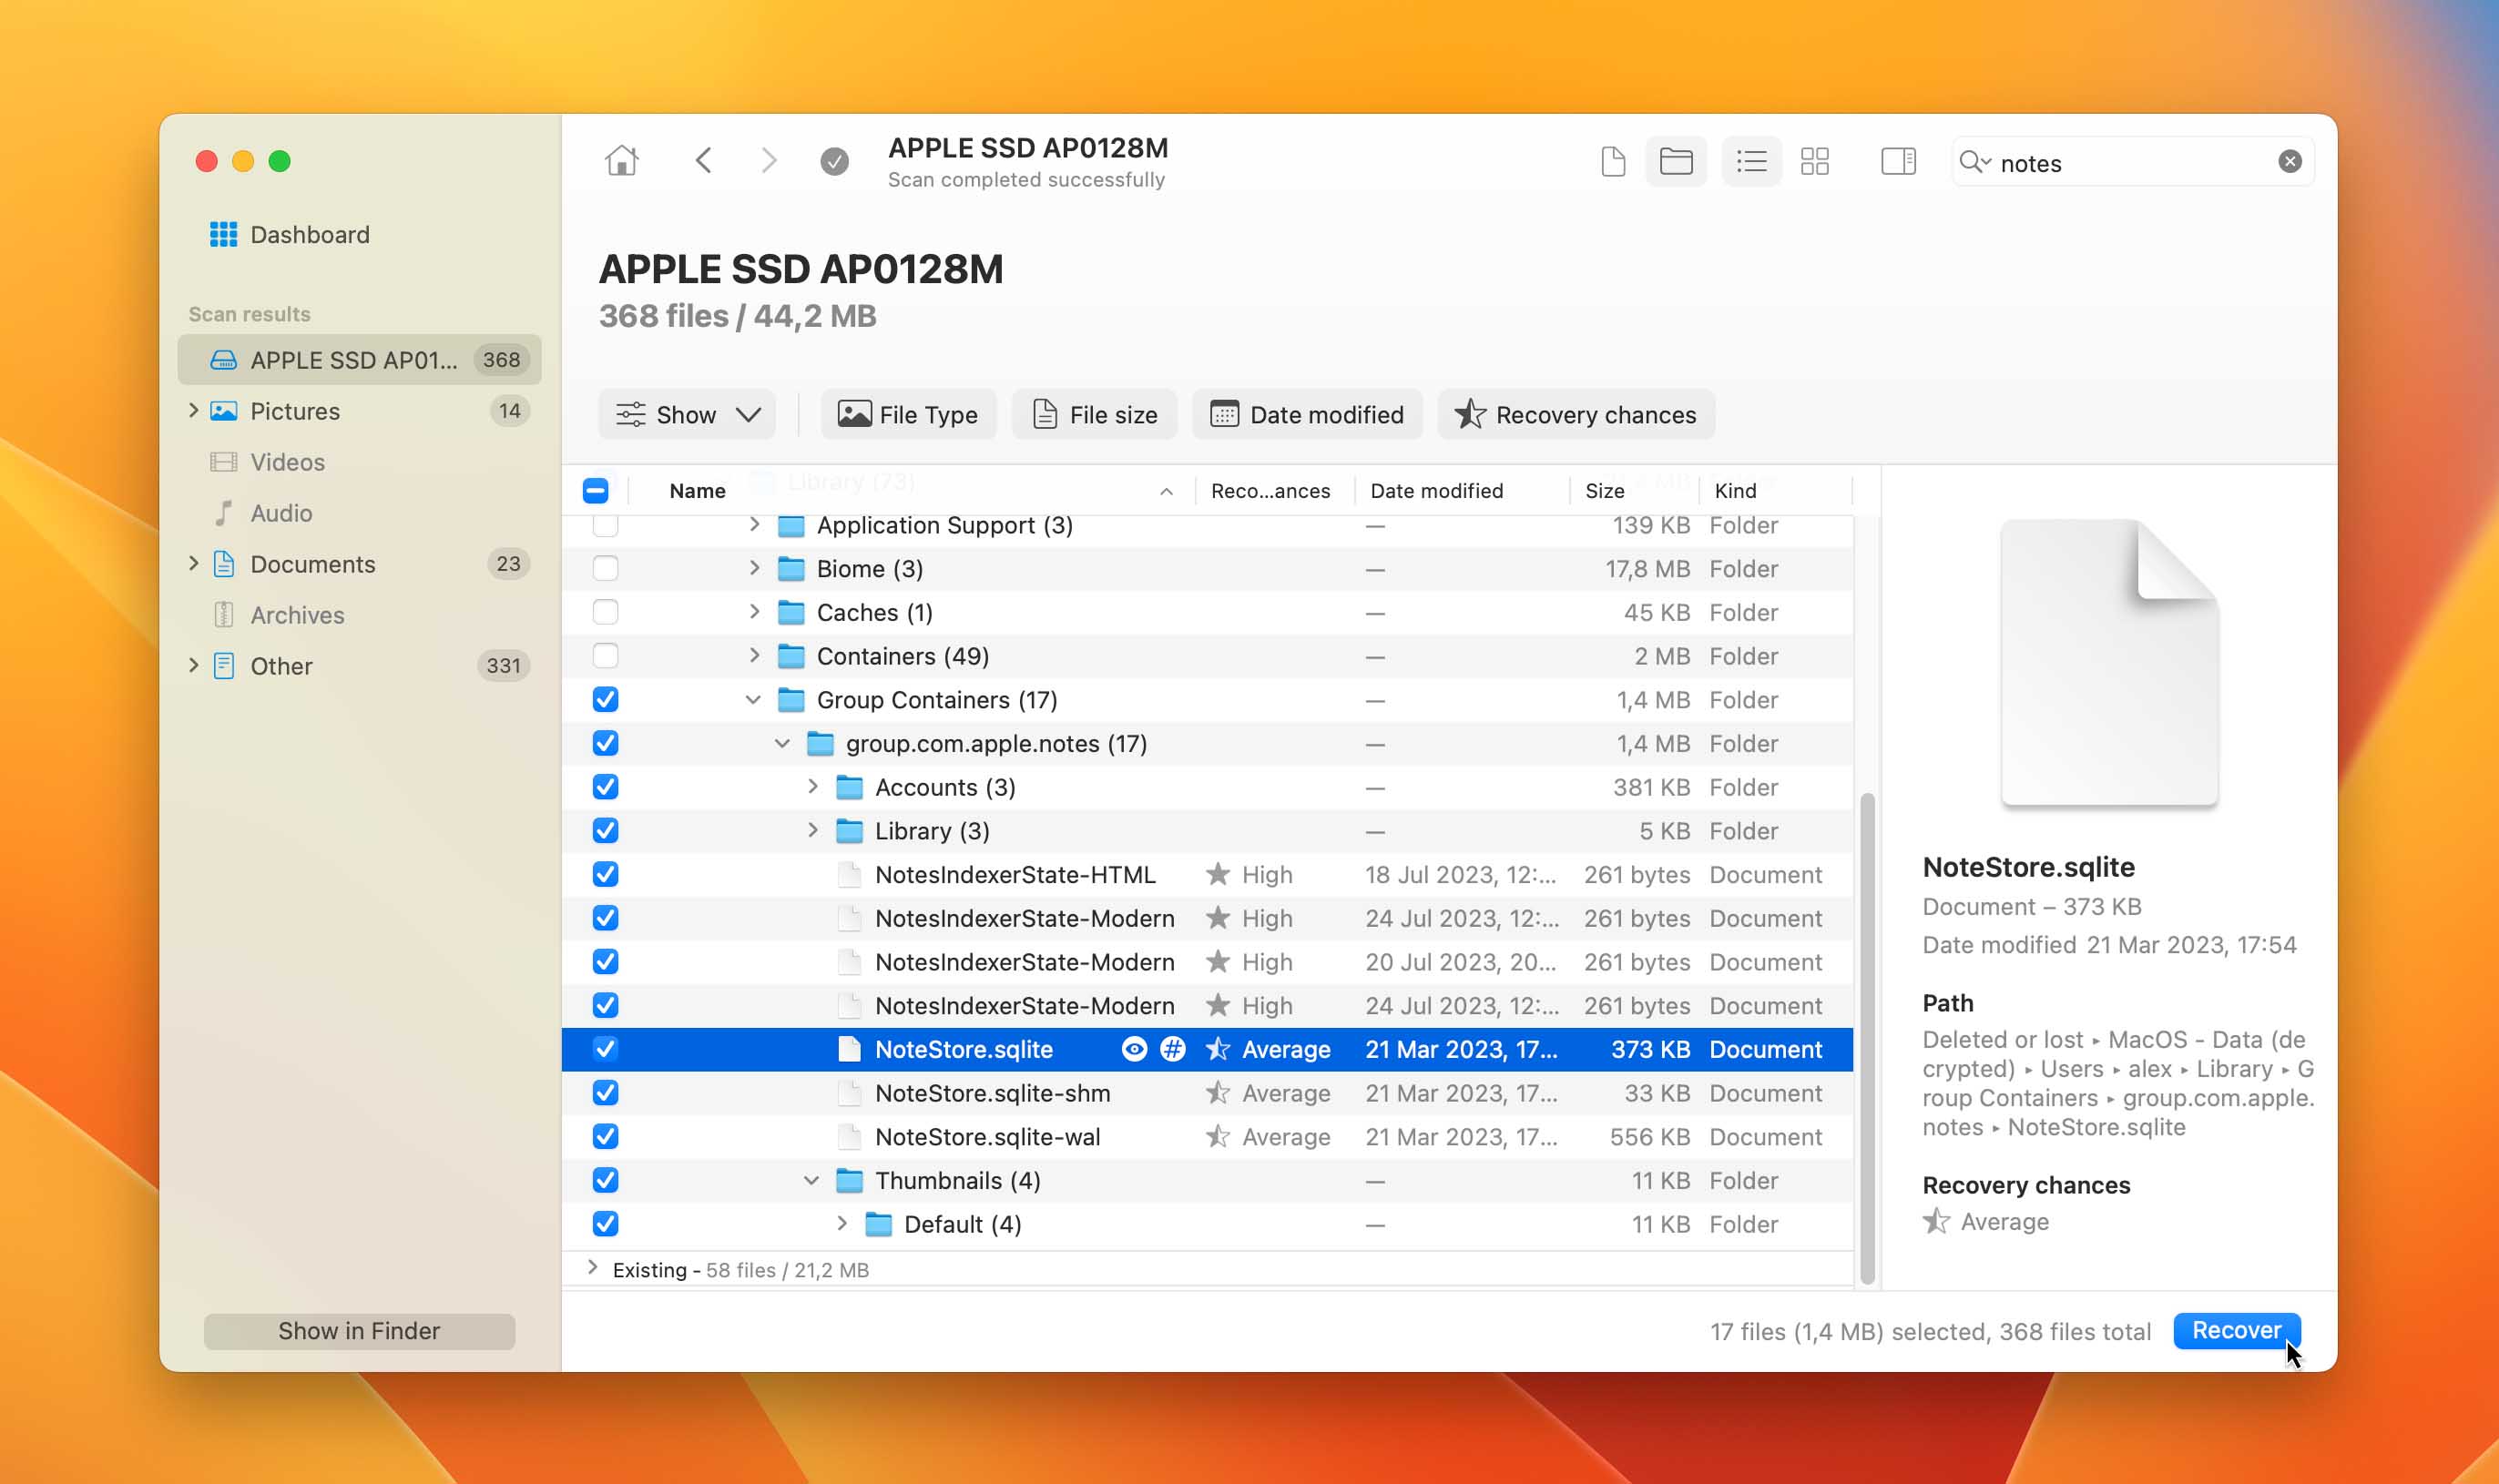Click the Recover button
This screenshot has height=1484, width=2499.
pos(2236,1331)
